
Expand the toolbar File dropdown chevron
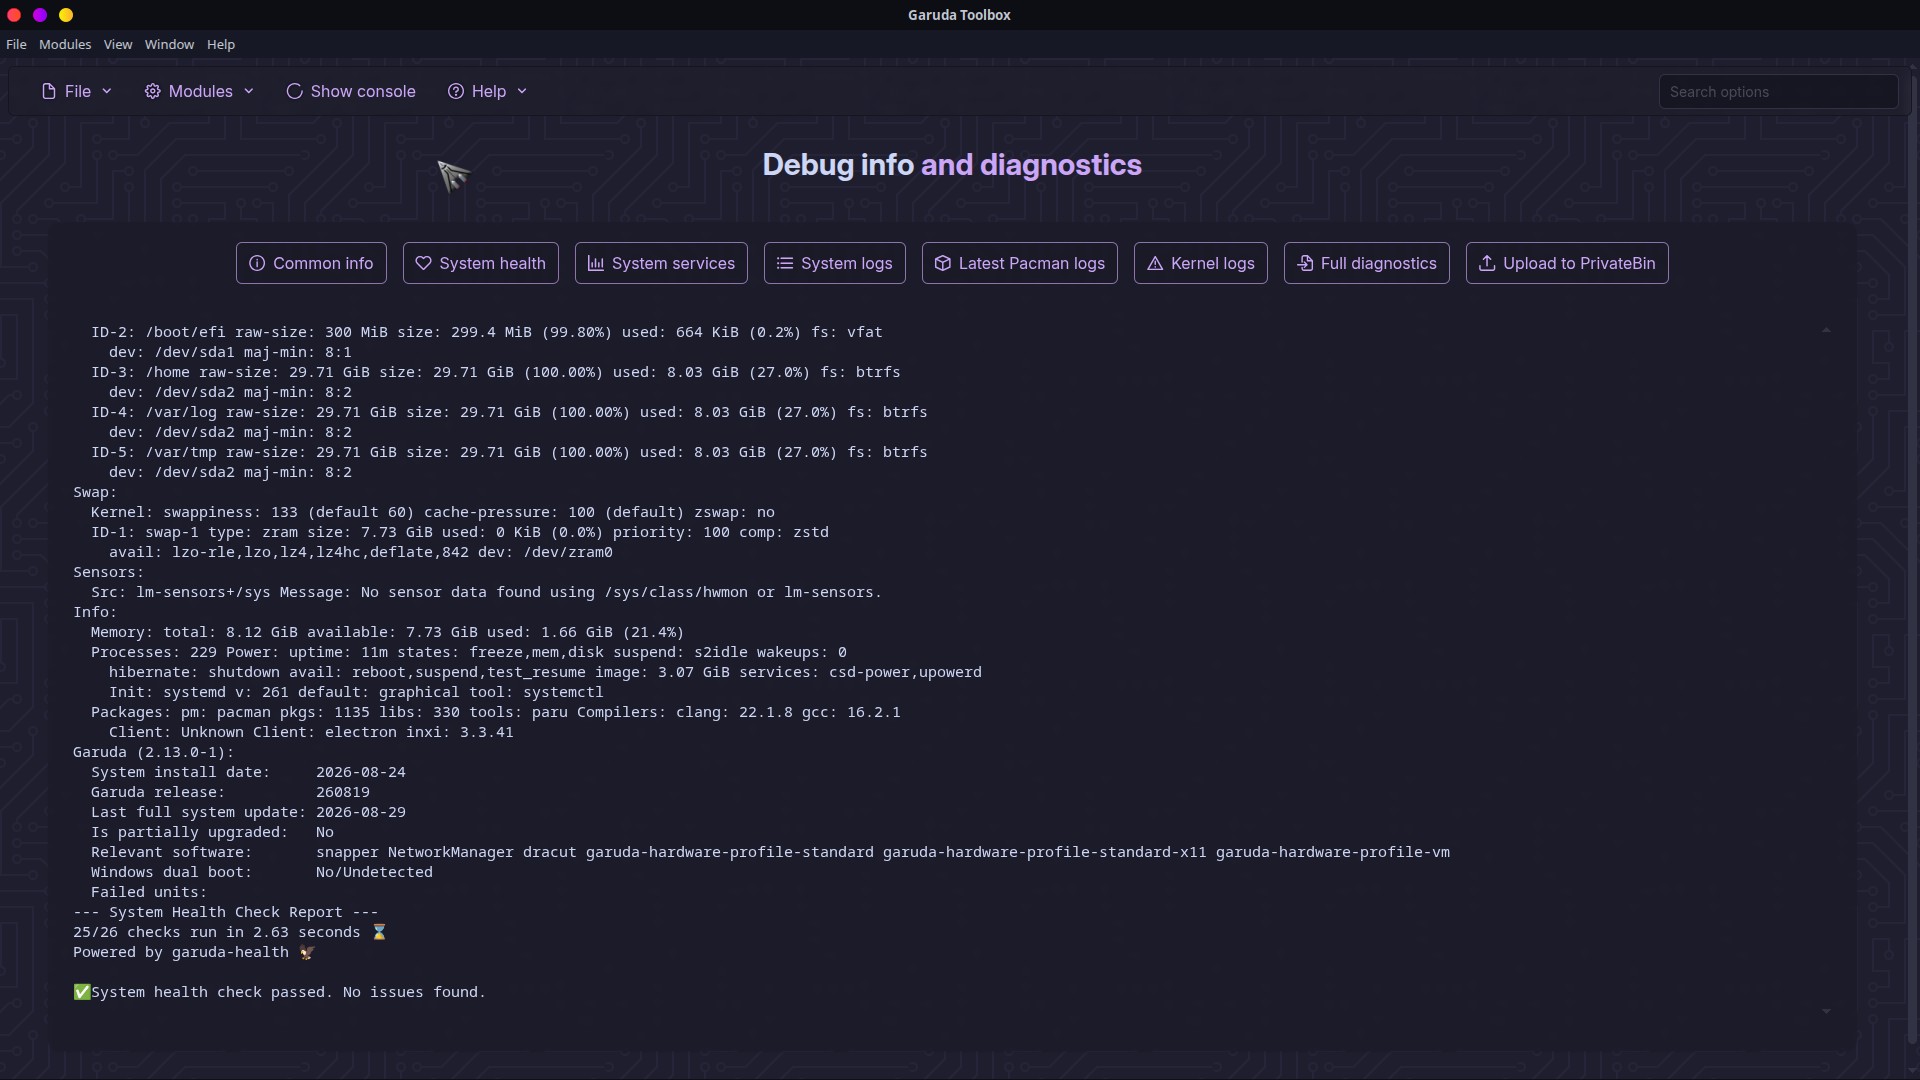click(107, 91)
